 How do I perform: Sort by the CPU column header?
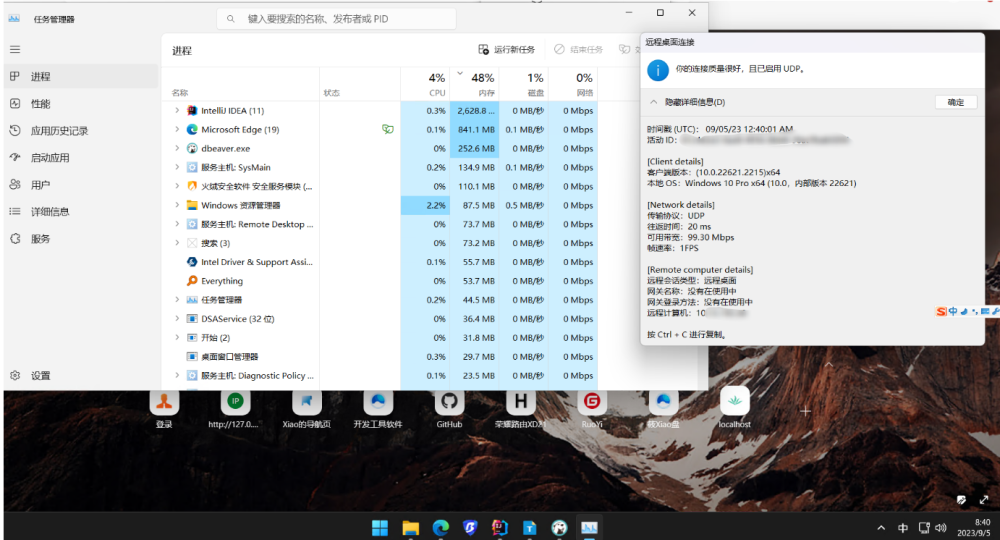[x=426, y=84]
